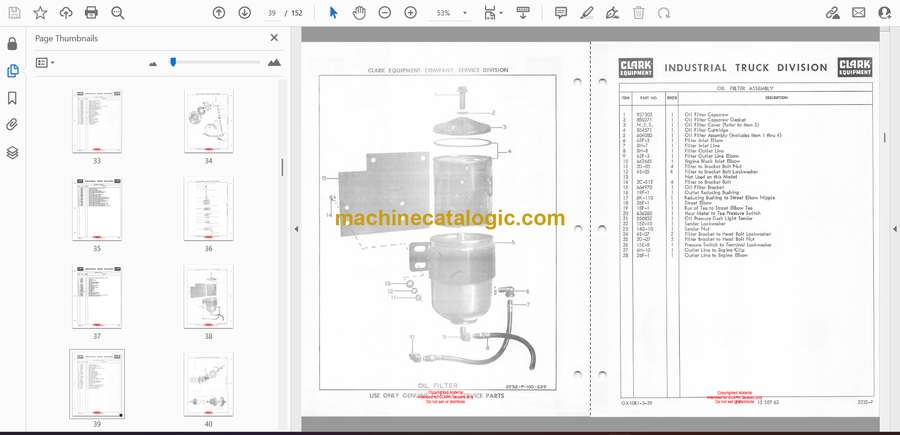Reduce thumbnail size small mountain icon
Screen dimensions: 900x435
coord(153,64)
